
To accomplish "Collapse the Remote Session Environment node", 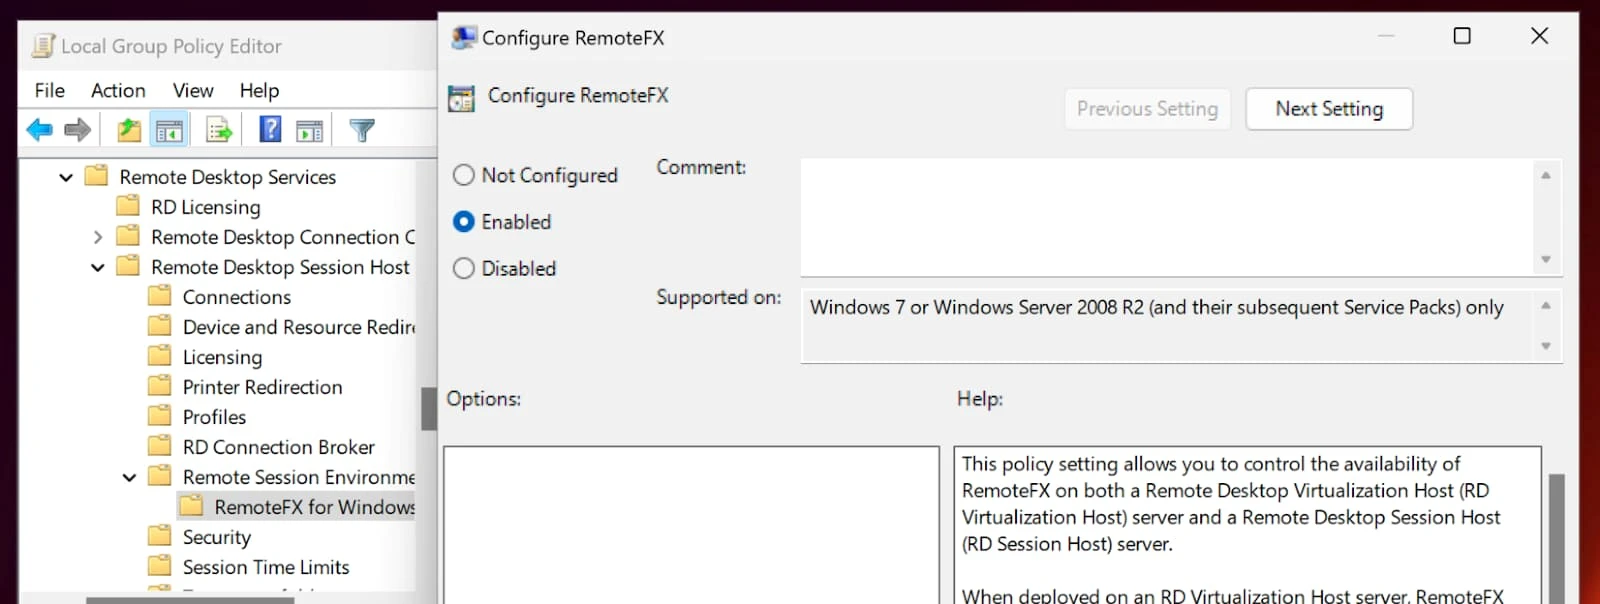I will coord(129,478).
